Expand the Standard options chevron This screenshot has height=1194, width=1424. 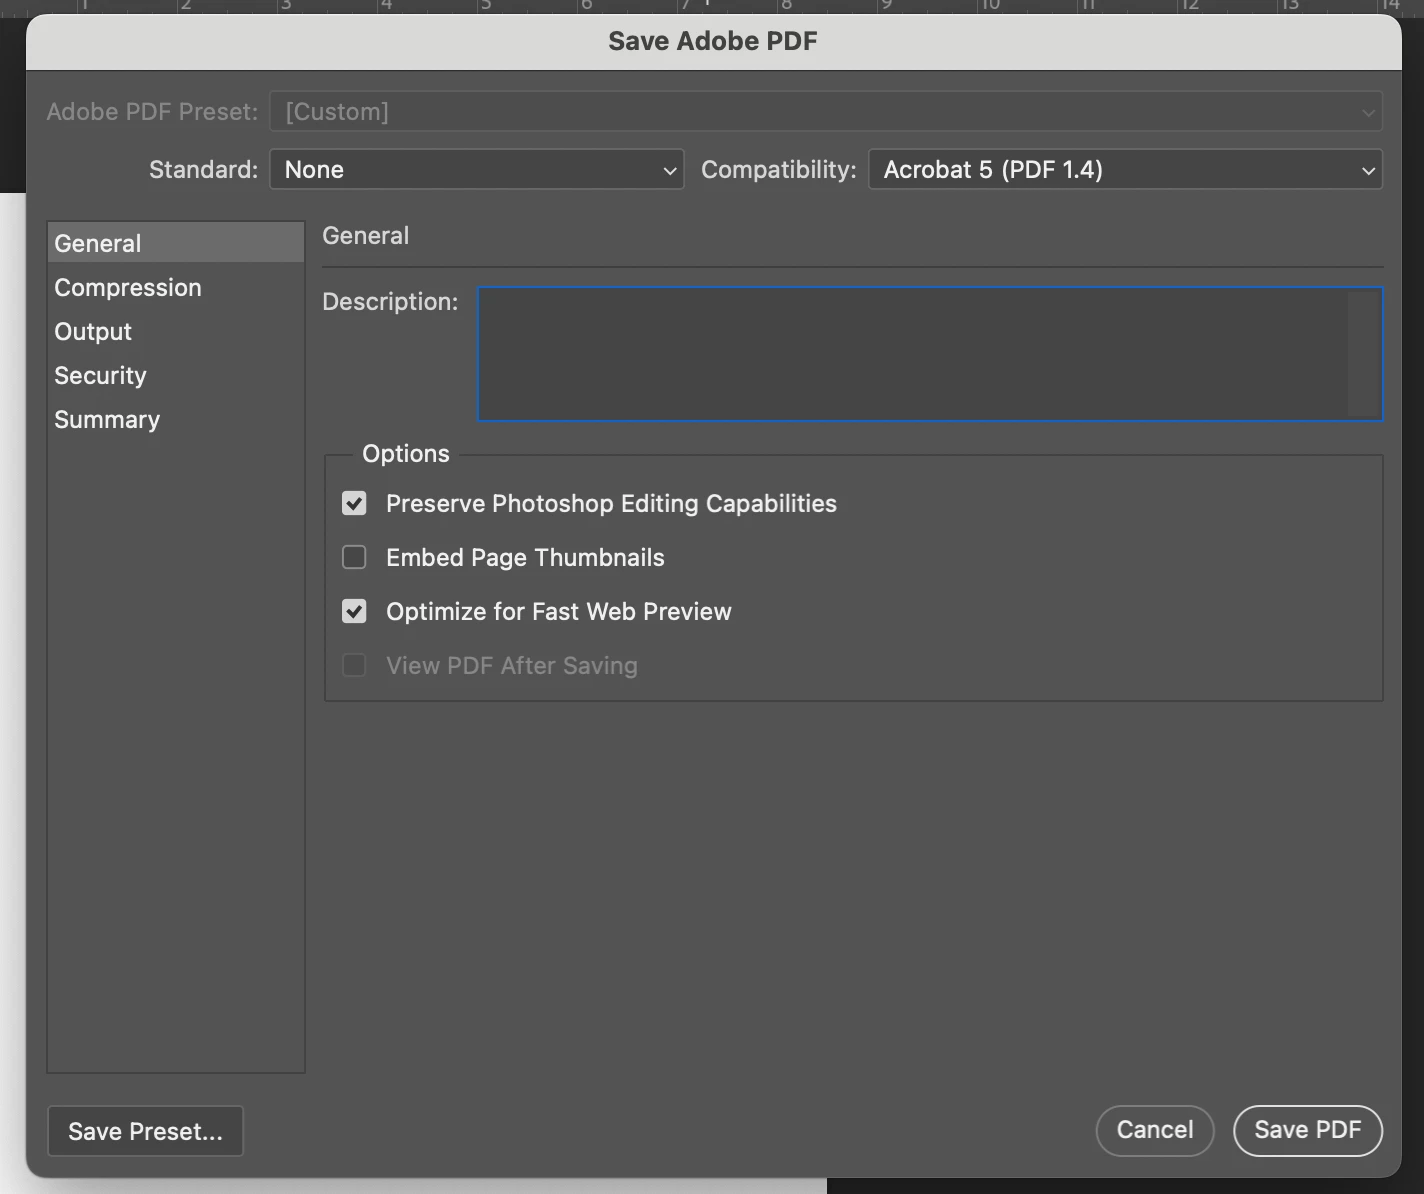coord(668,170)
